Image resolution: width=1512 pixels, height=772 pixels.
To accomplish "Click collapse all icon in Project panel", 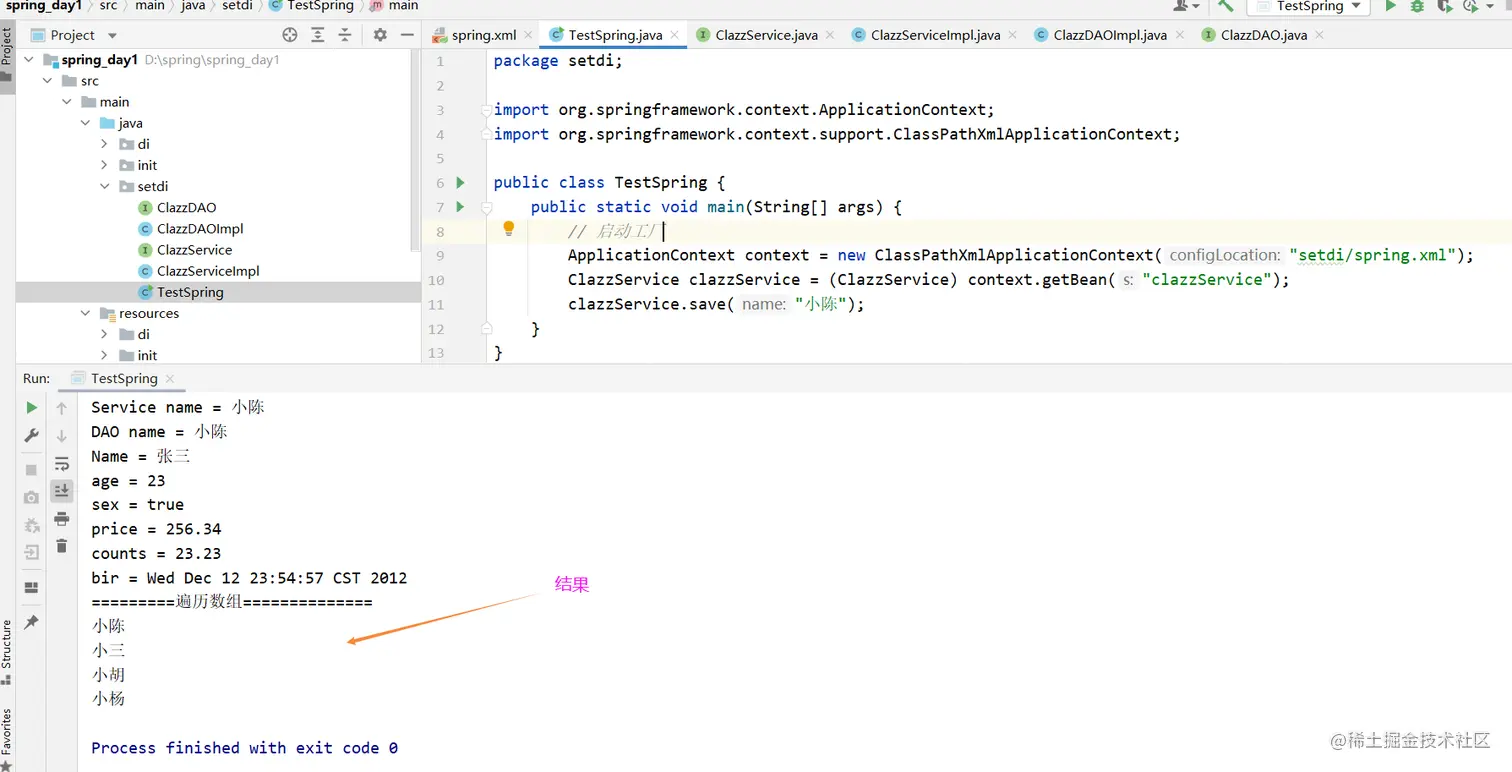I will point(345,35).
